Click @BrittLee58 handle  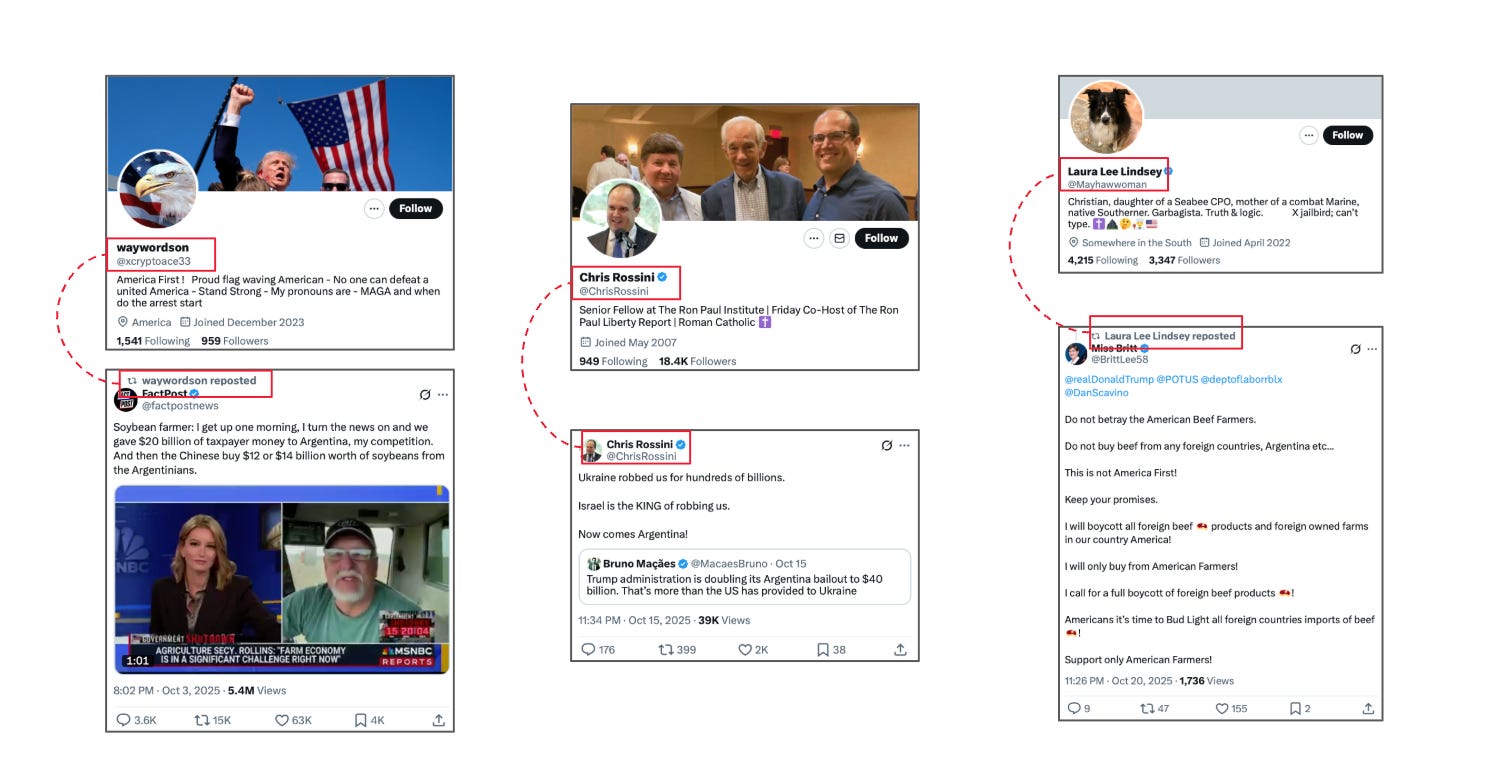[1120, 359]
